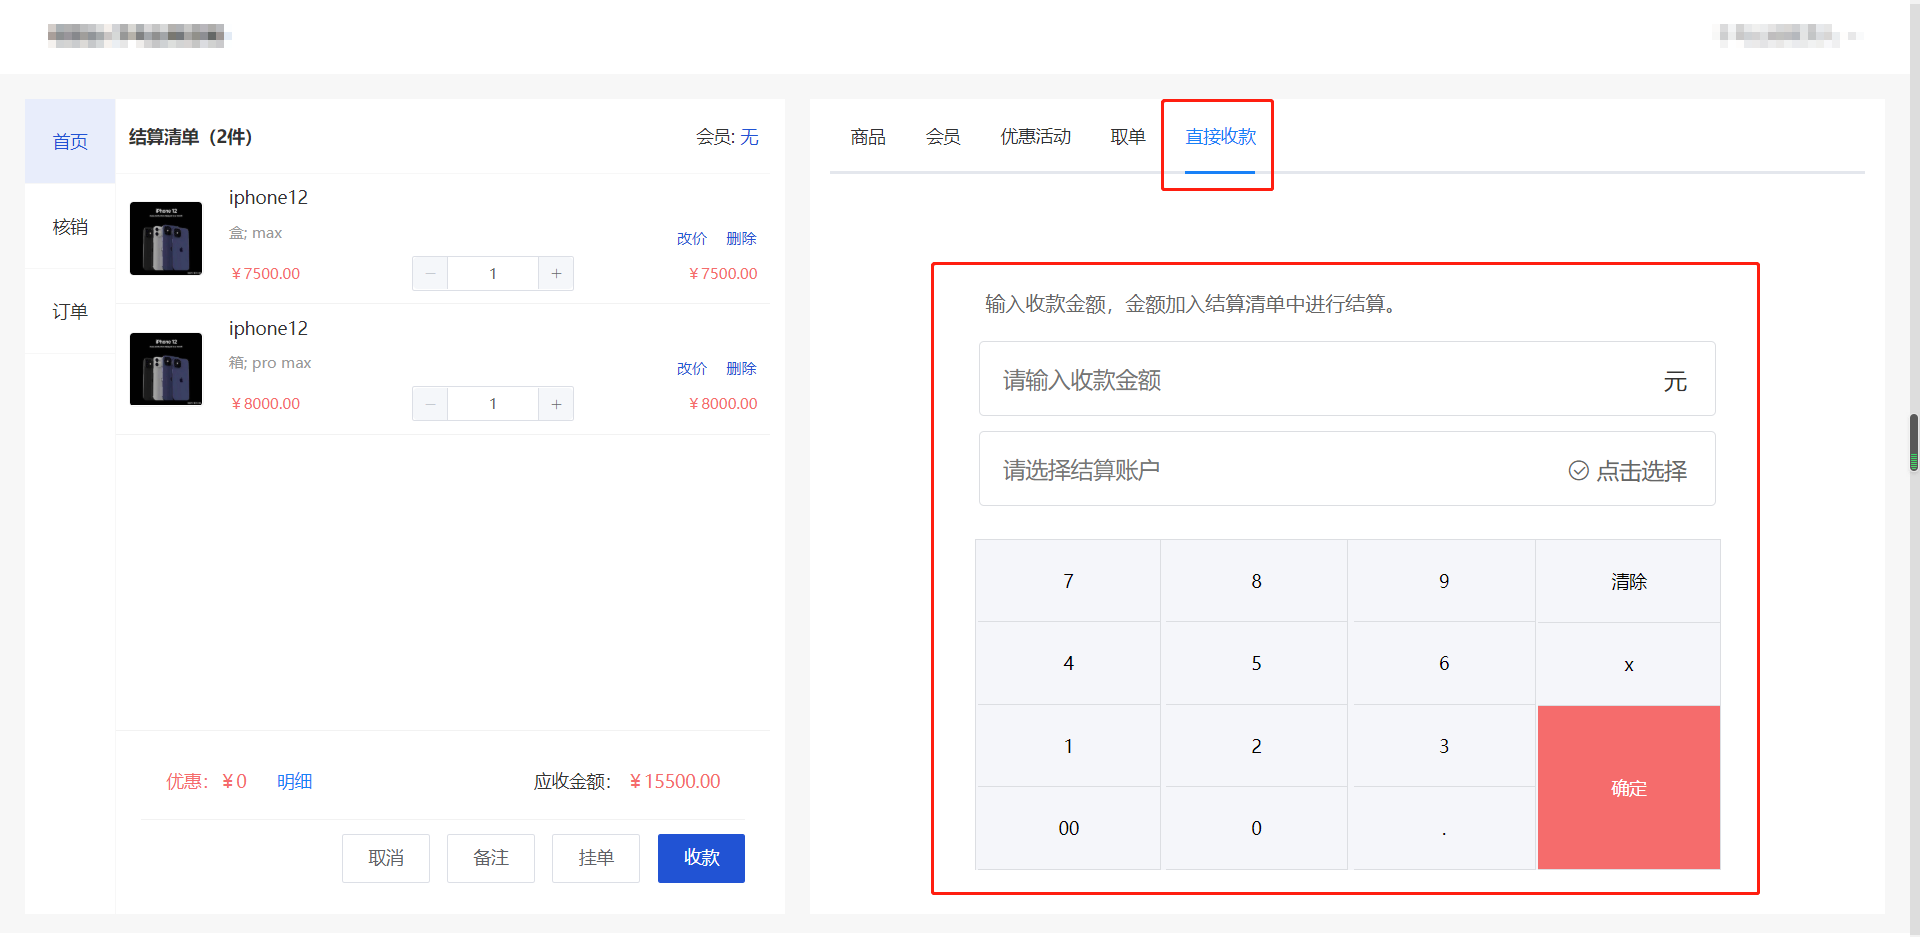The height and width of the screenshot is (937, 1920).
Task: Decrease quantity of iphone12 pro max item
Action: tap(430, 404)
